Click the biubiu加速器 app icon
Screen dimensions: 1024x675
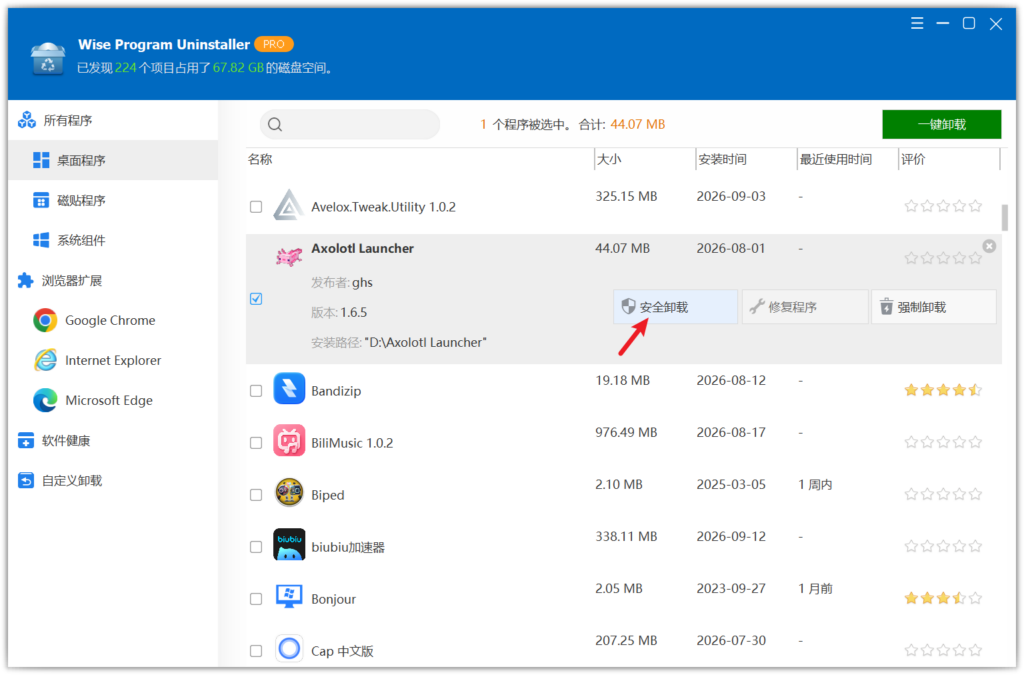coord(289,545)
